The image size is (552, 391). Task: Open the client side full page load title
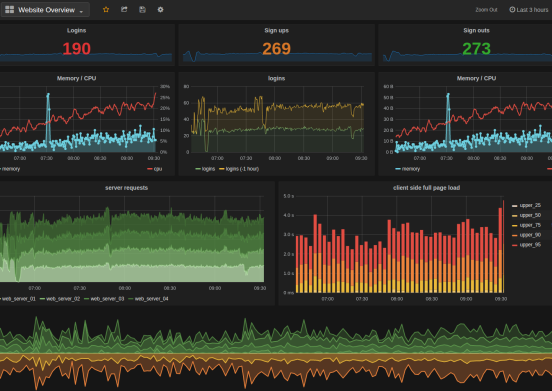click(x=426, y=188)
